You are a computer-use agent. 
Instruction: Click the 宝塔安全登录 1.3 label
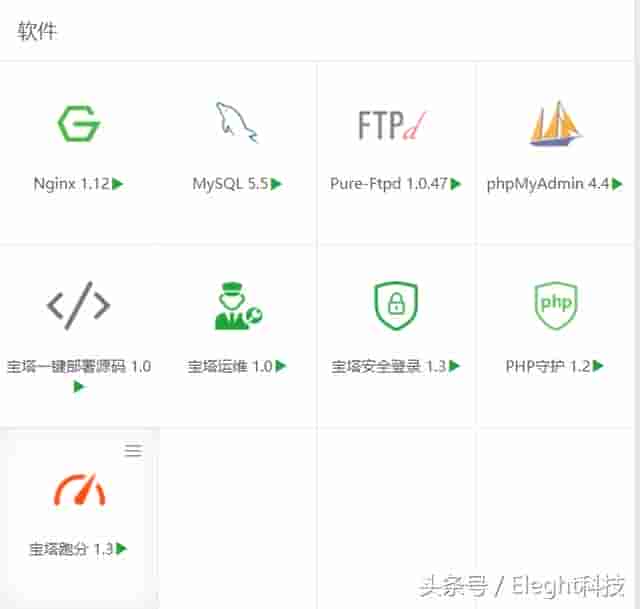(x=389, y=366)
